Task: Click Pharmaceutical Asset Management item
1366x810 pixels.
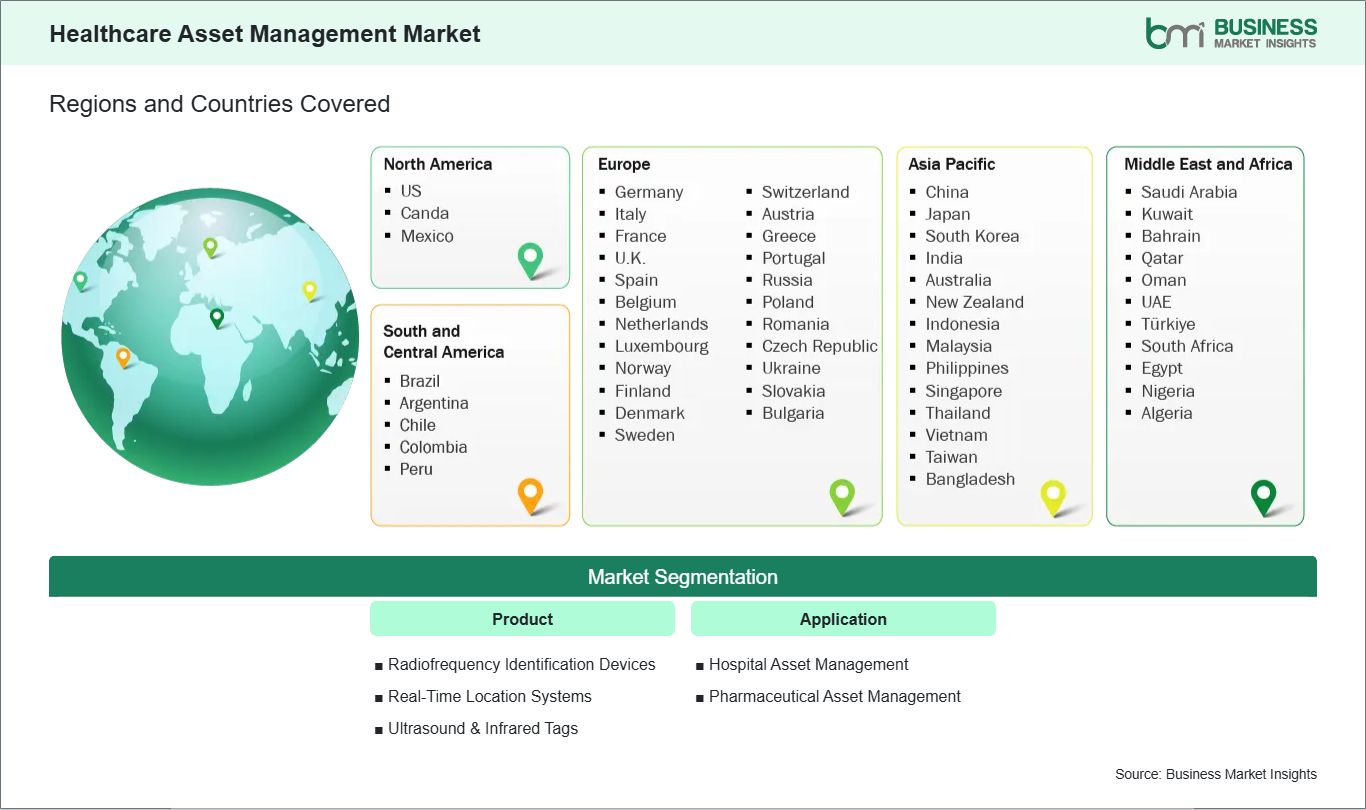Action: (835, 696)
